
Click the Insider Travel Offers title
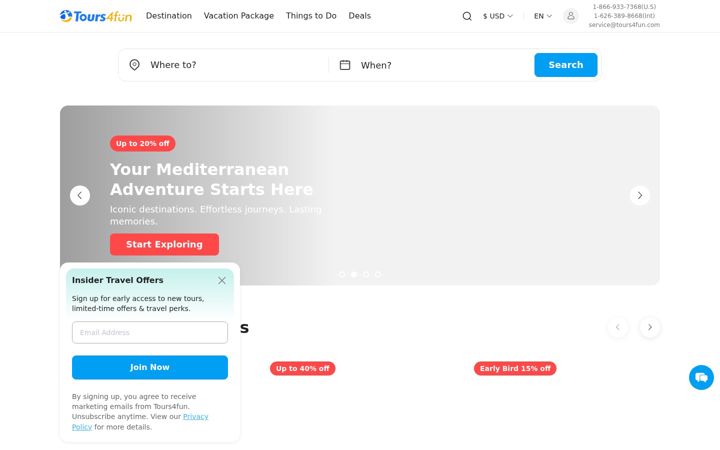[118, 280]
